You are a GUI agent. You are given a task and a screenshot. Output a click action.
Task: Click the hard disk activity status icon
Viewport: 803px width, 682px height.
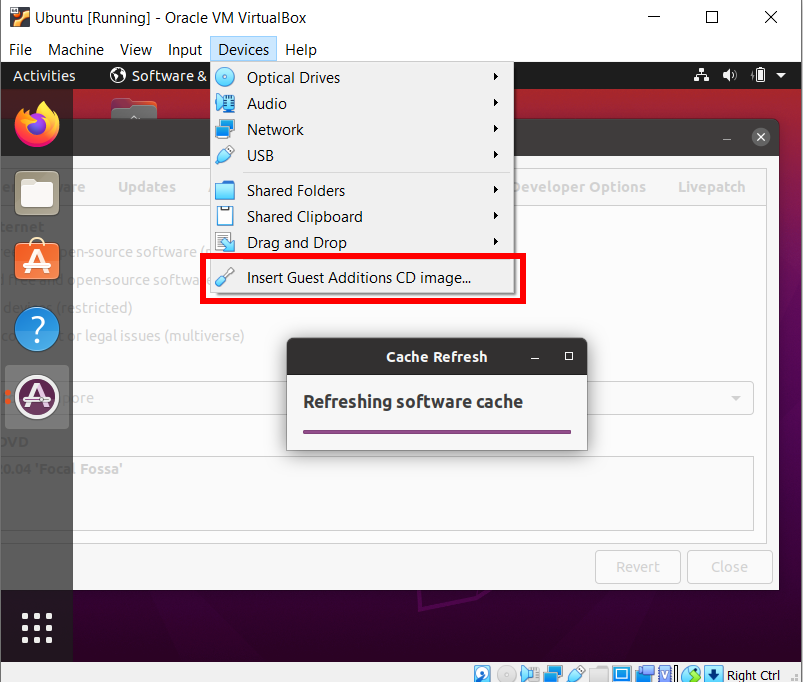(x=481, y=674)
